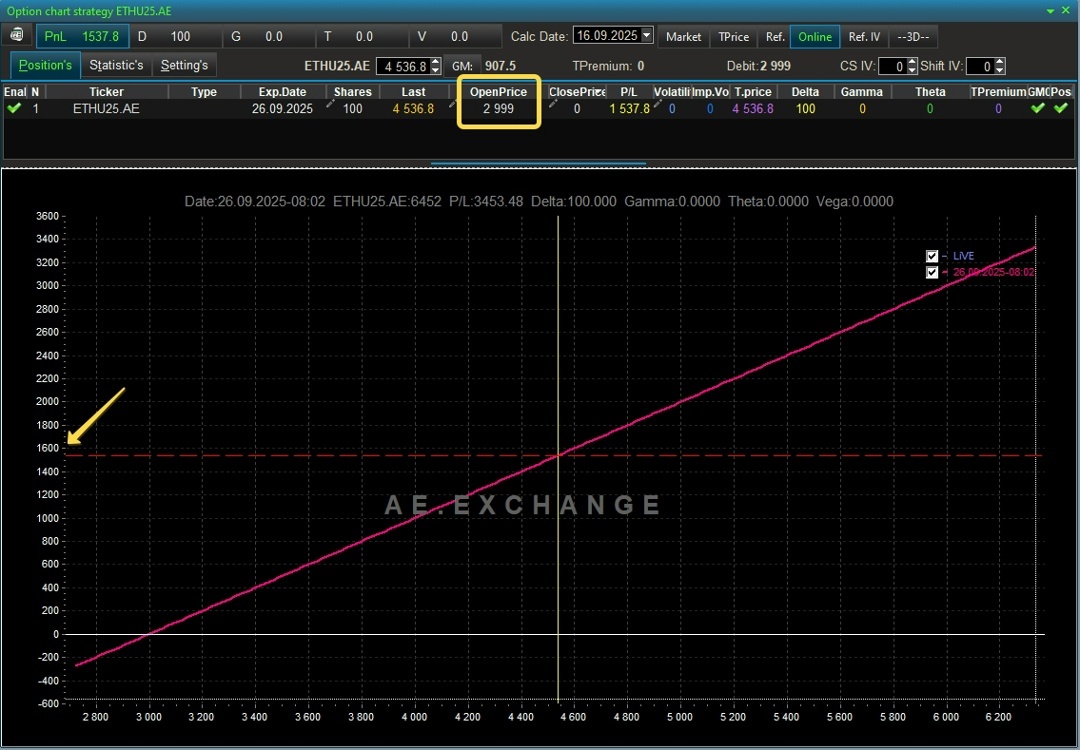Click the T.price column header
1080x750 pixels.
click(x=753, y=92)
